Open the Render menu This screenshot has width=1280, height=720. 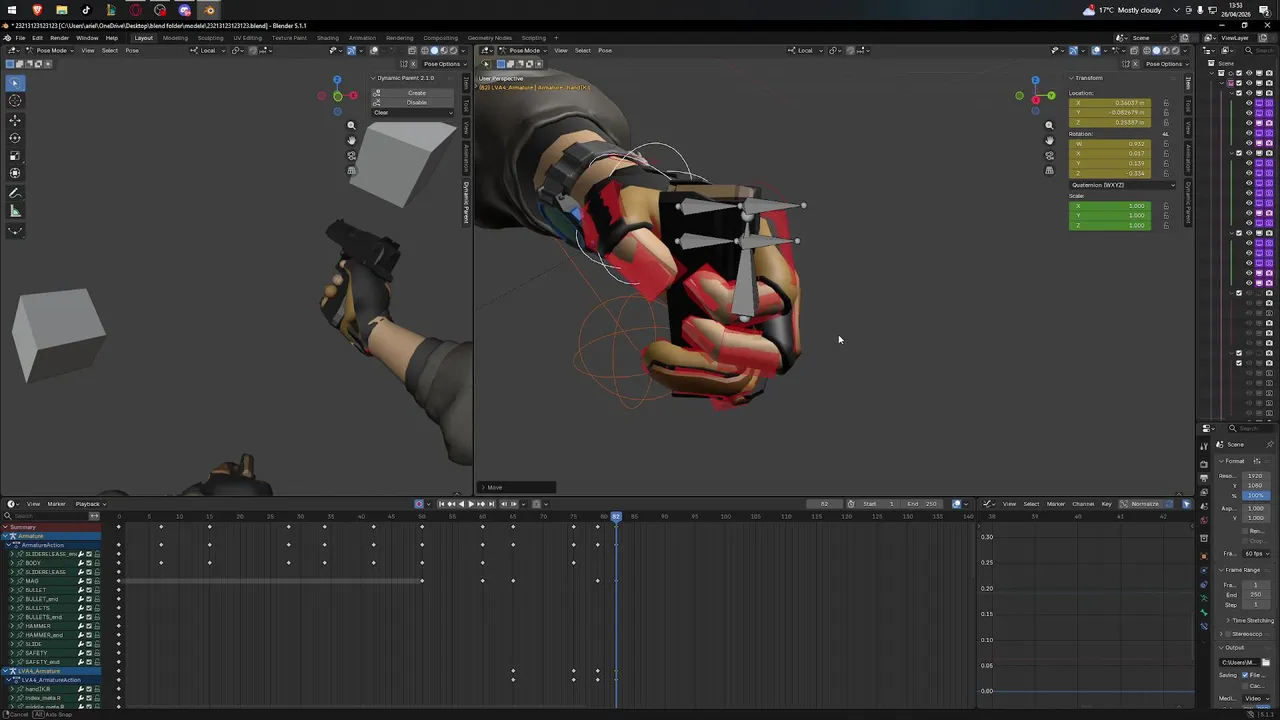pyautogui.click(x=59, y=38)
